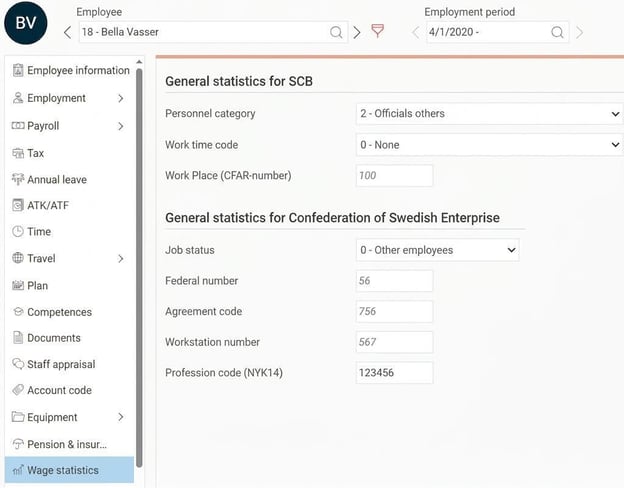Image resolution: width=624 pixels, height=488 pixels.
Task: Go to next employment period arrow
Action: pyautogui.click(x=580, y=32)
